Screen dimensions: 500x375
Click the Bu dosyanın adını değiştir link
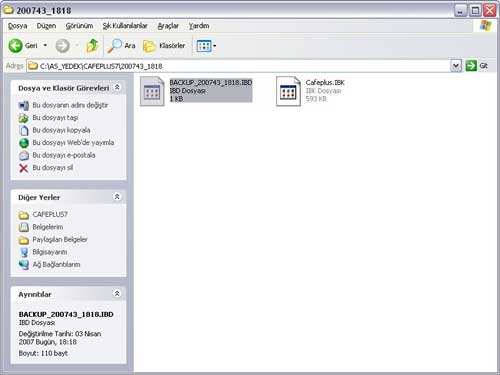pyautogui.click(x=70, y=105)
